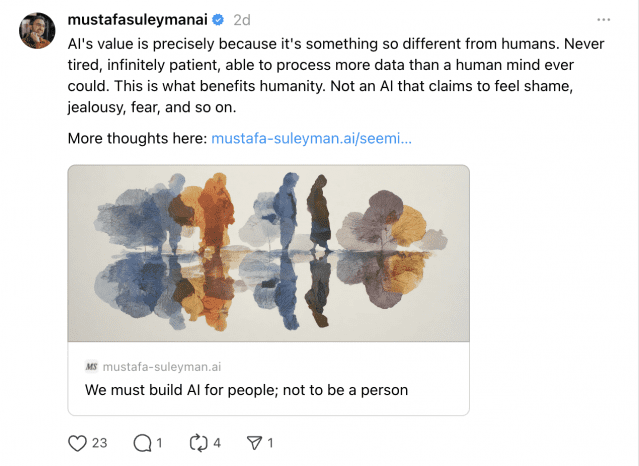Click the blue verified badge
This screenshot has height=466, width=639.
218,20
